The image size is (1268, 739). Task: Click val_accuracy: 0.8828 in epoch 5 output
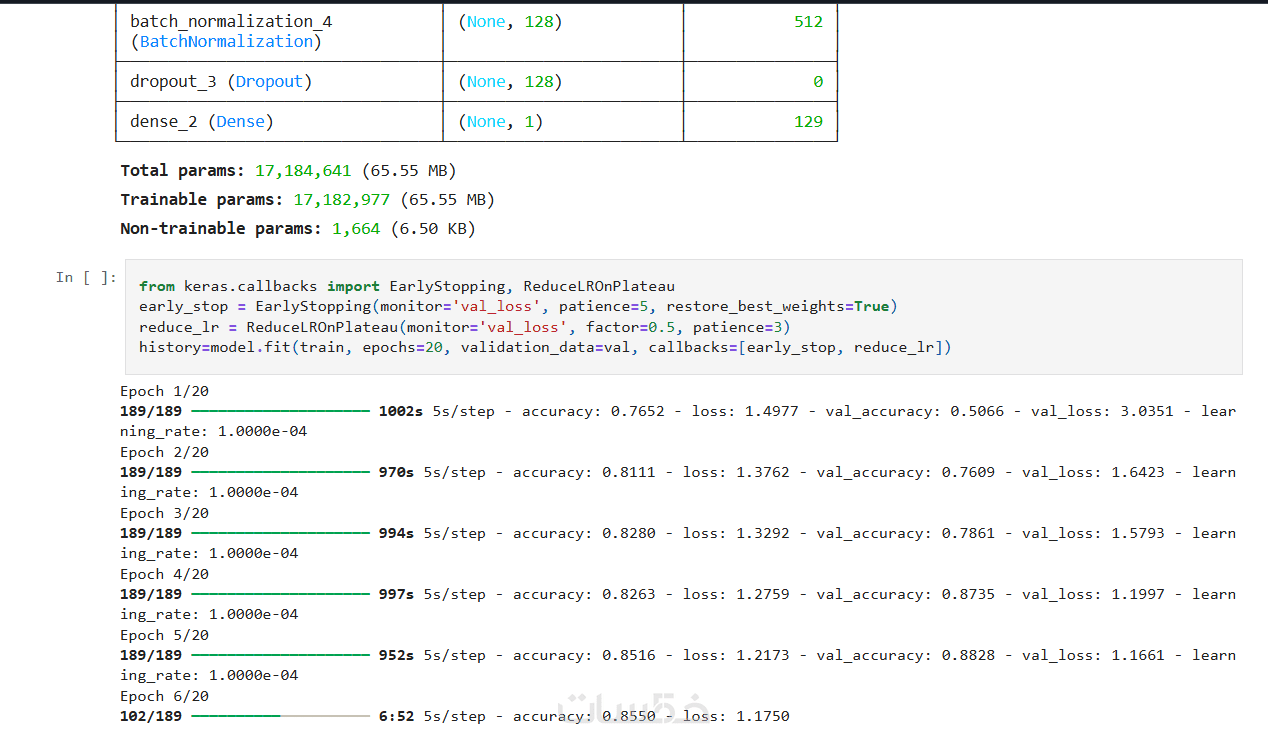click(x=906, y=655)
